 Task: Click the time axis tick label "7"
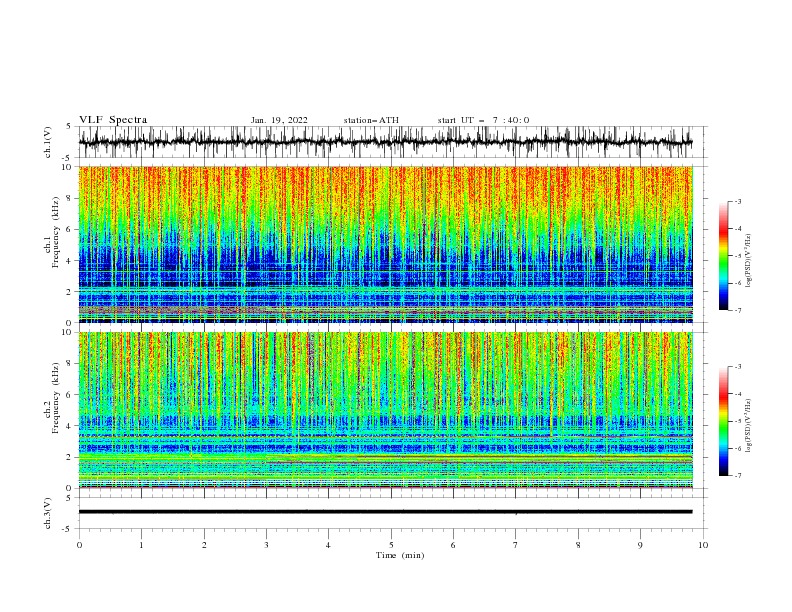pyautogui.click(x=516, y=545)
